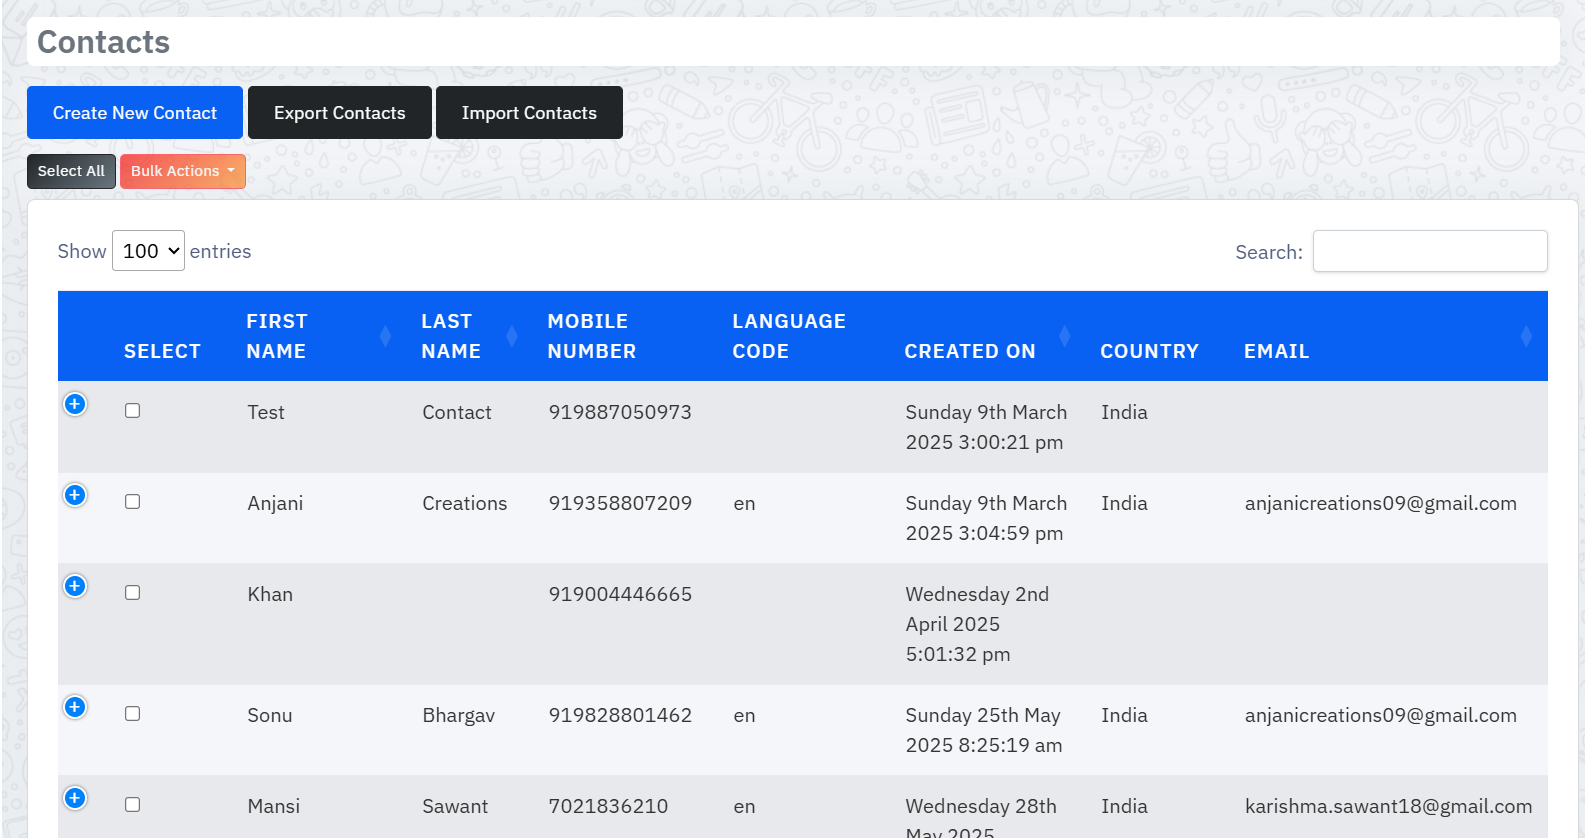The image size is (1585, 838).
Task: Click the Country column header
Action: click(1149, 351)
